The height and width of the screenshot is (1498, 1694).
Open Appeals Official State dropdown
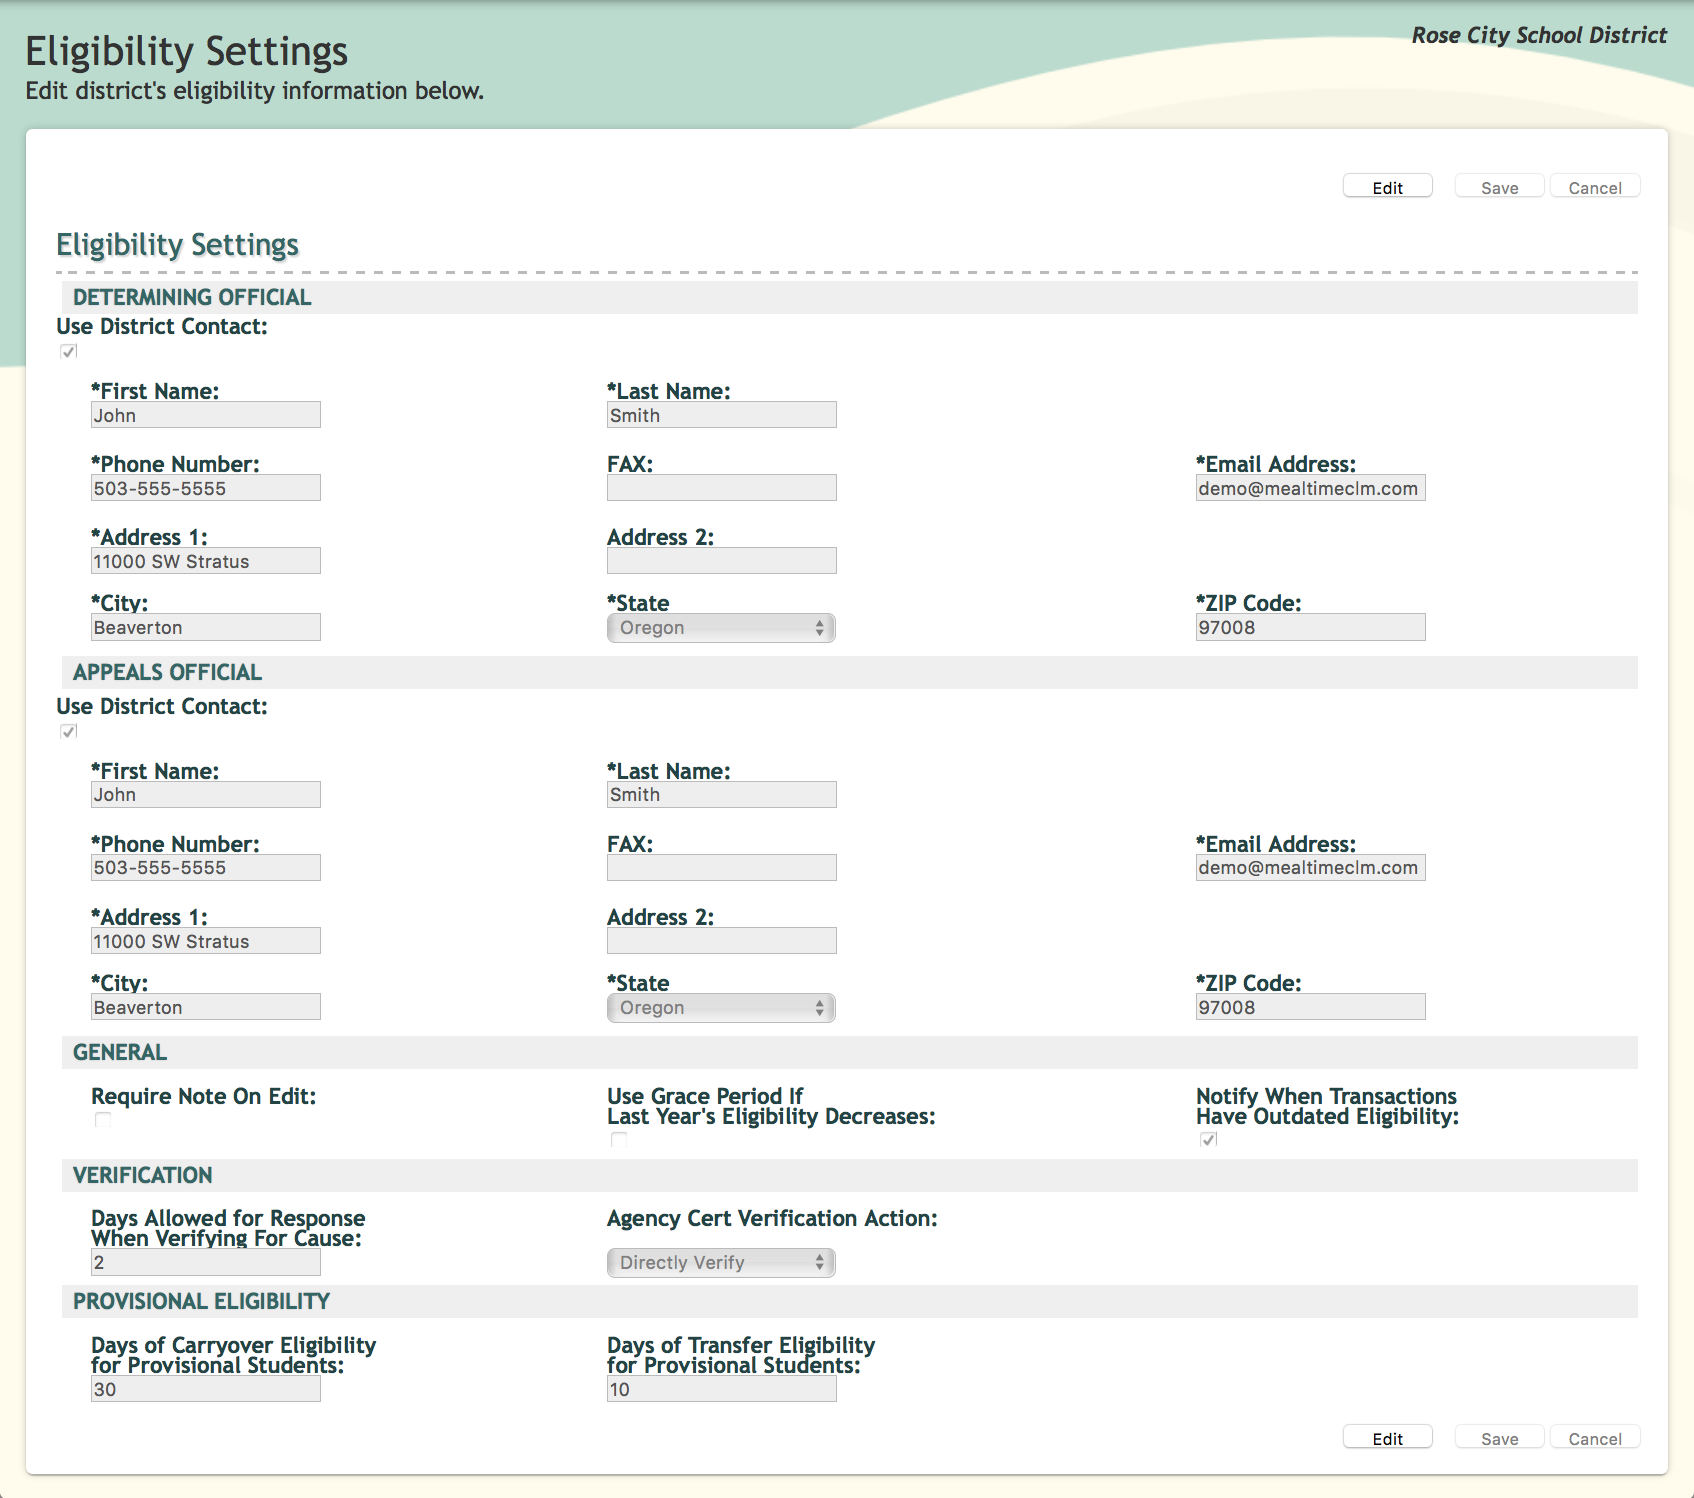click(x=721, y=1008)
